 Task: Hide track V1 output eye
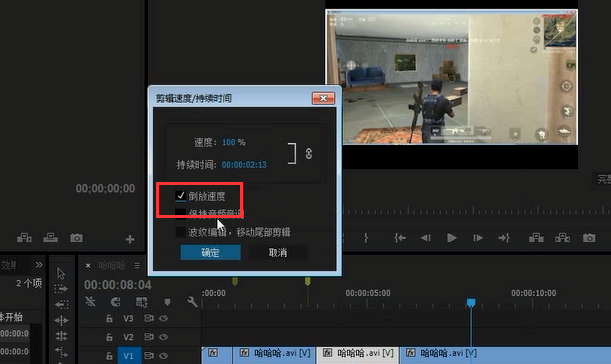pyautogui.click(x=164, y=355)
